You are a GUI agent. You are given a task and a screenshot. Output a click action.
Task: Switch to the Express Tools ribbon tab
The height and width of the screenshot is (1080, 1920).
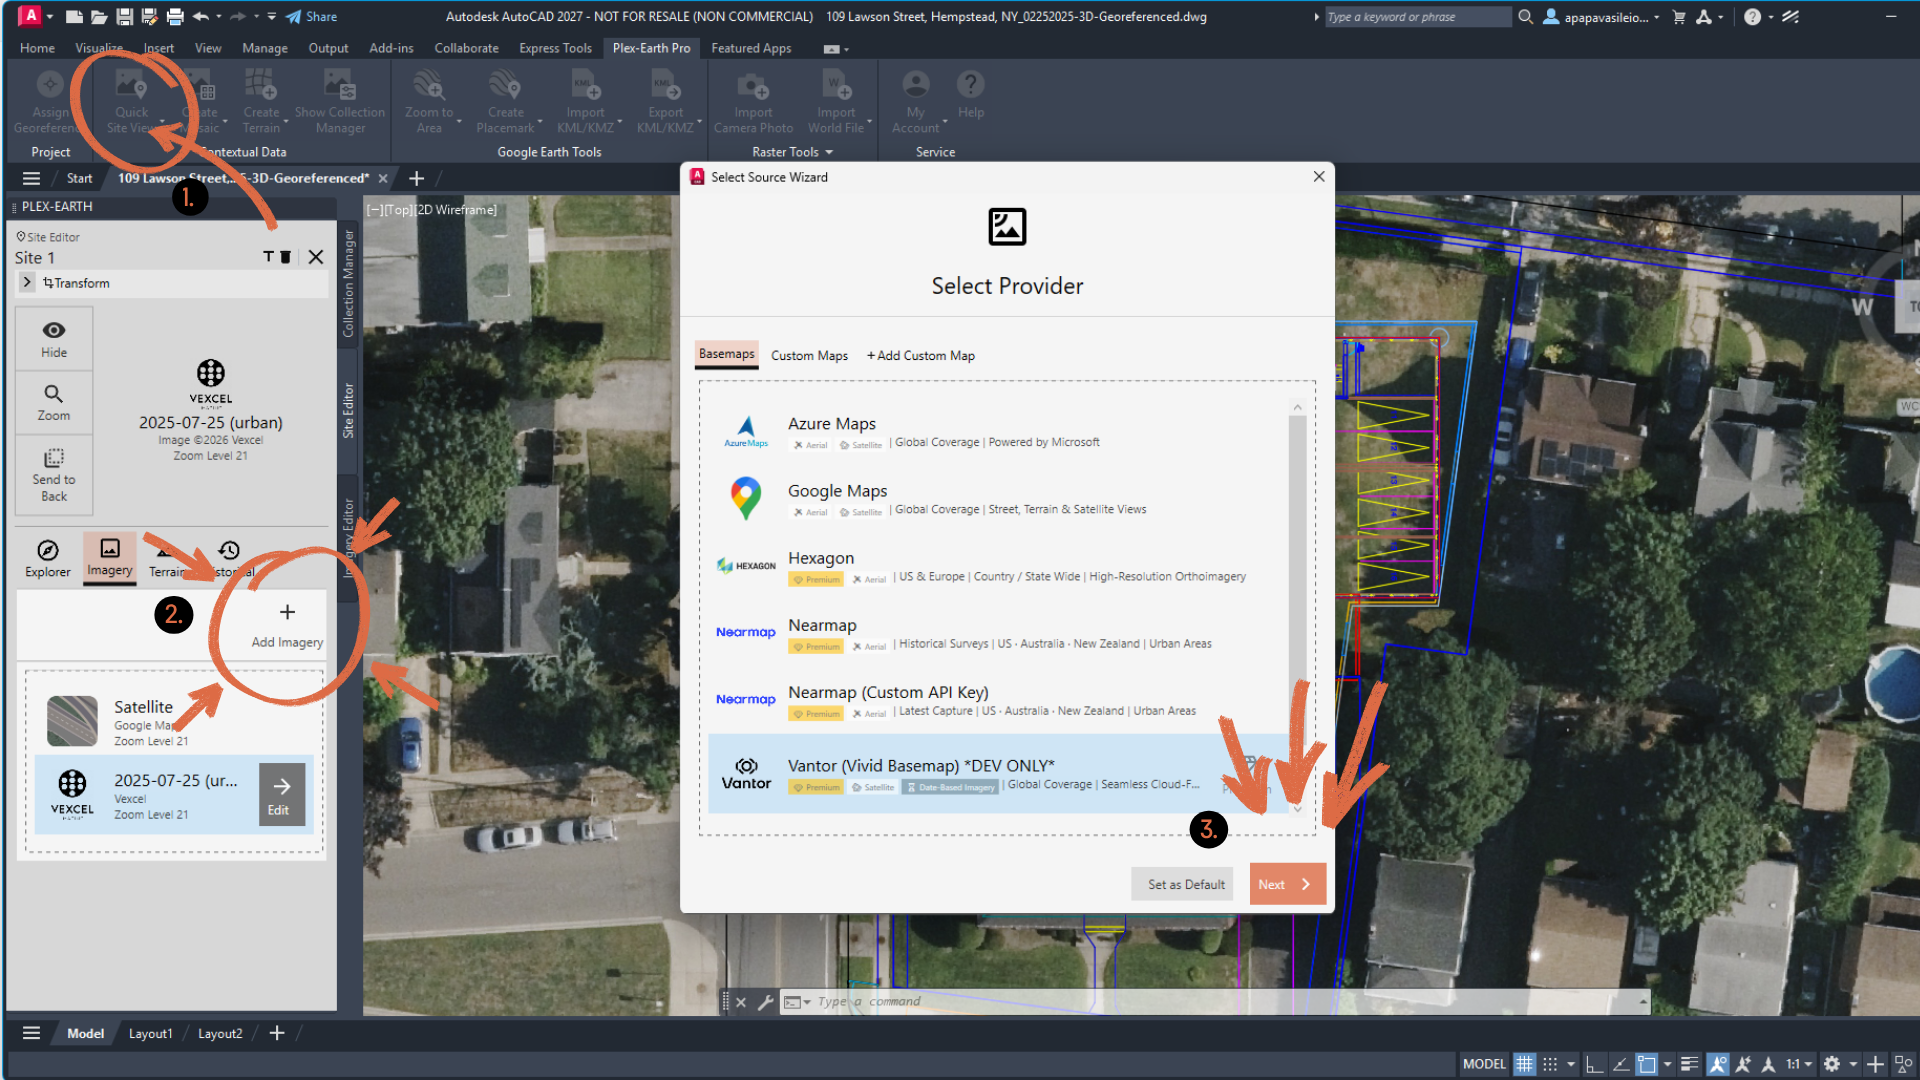pyautogui.click(x=555, y=48)
